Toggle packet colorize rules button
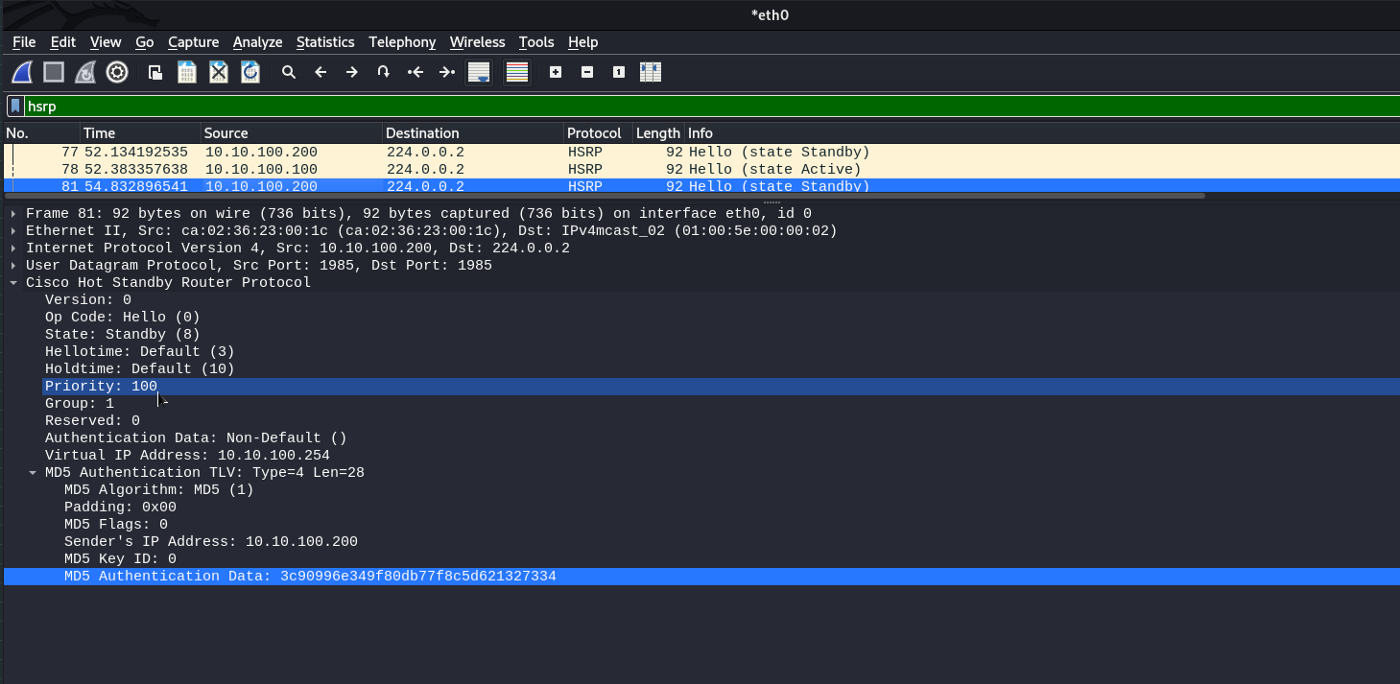1400x684 pixels. tap(516, 72)
